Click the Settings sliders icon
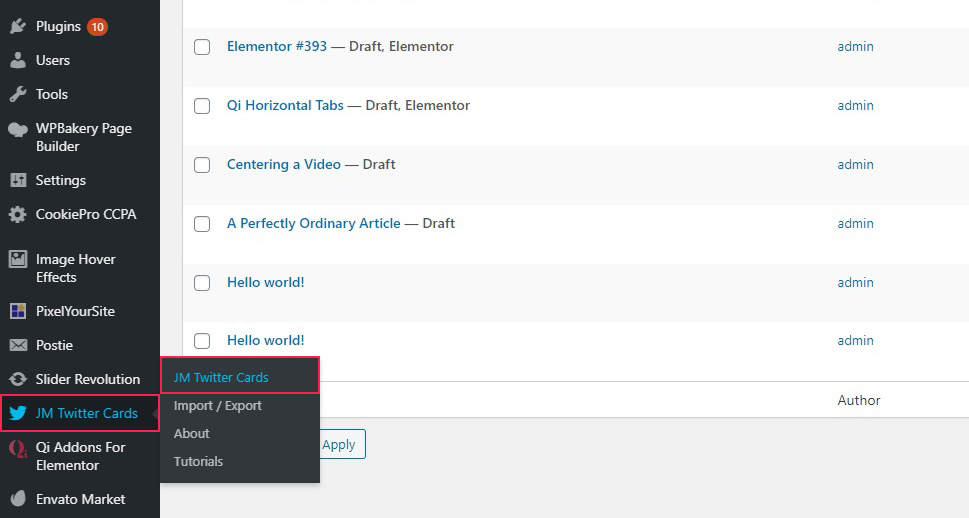The height and width of the screenshot is (518, 969). click(18, 180)
